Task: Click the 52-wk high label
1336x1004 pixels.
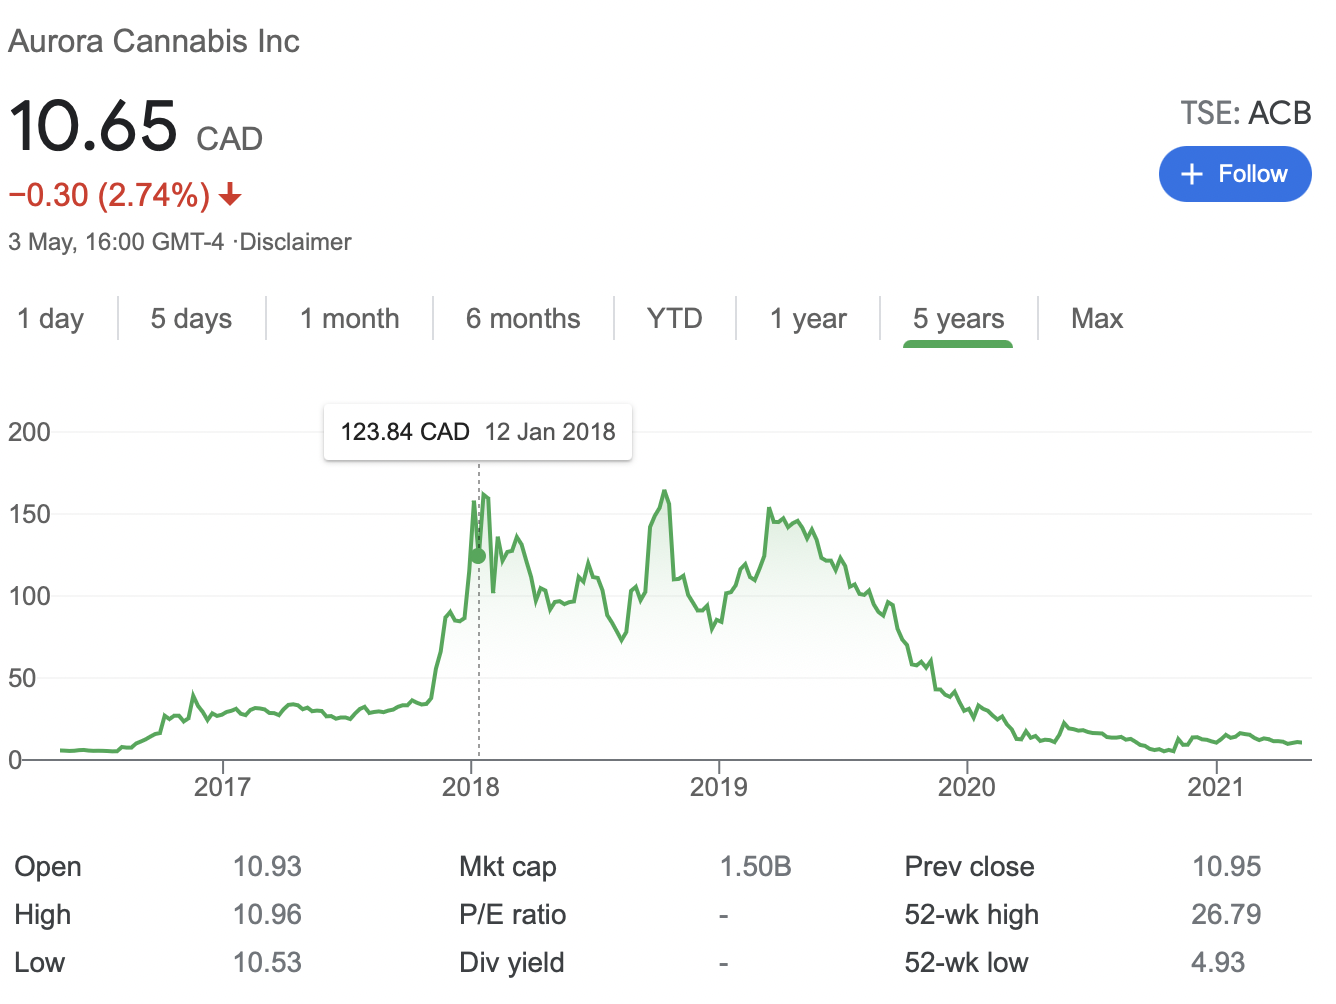Action: (972, 915)
